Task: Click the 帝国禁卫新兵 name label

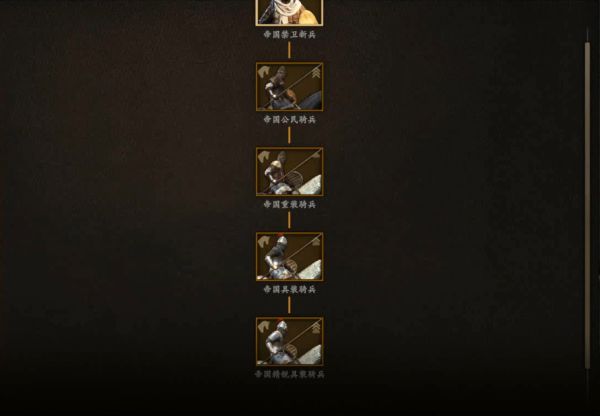Action: tap(290, 35)
